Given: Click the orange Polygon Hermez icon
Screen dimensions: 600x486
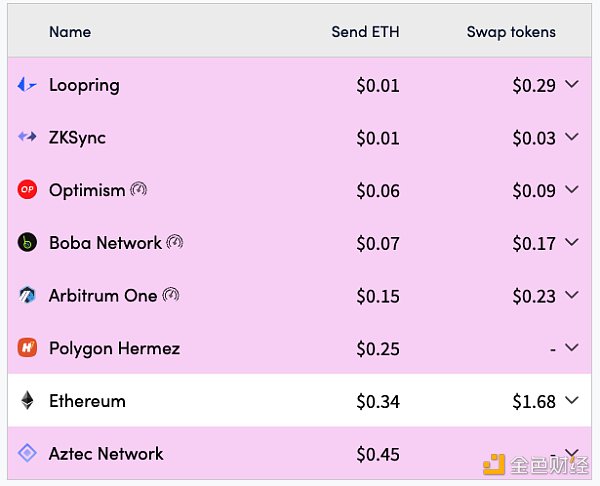Looking at the screenshot, I should point(27,348).
